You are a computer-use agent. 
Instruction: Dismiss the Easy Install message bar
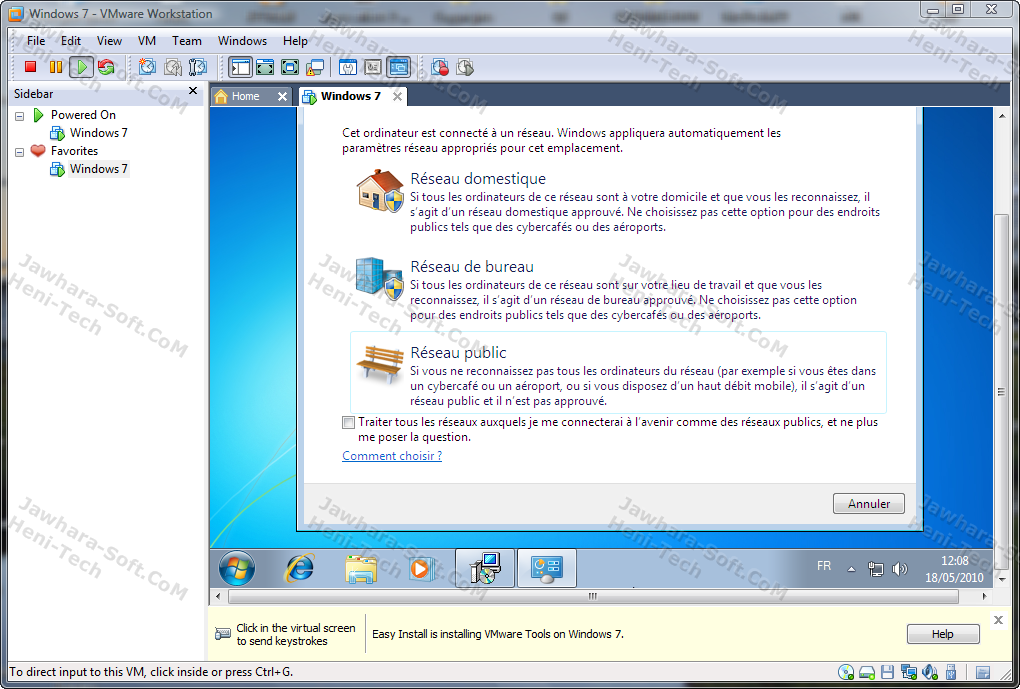999,620
